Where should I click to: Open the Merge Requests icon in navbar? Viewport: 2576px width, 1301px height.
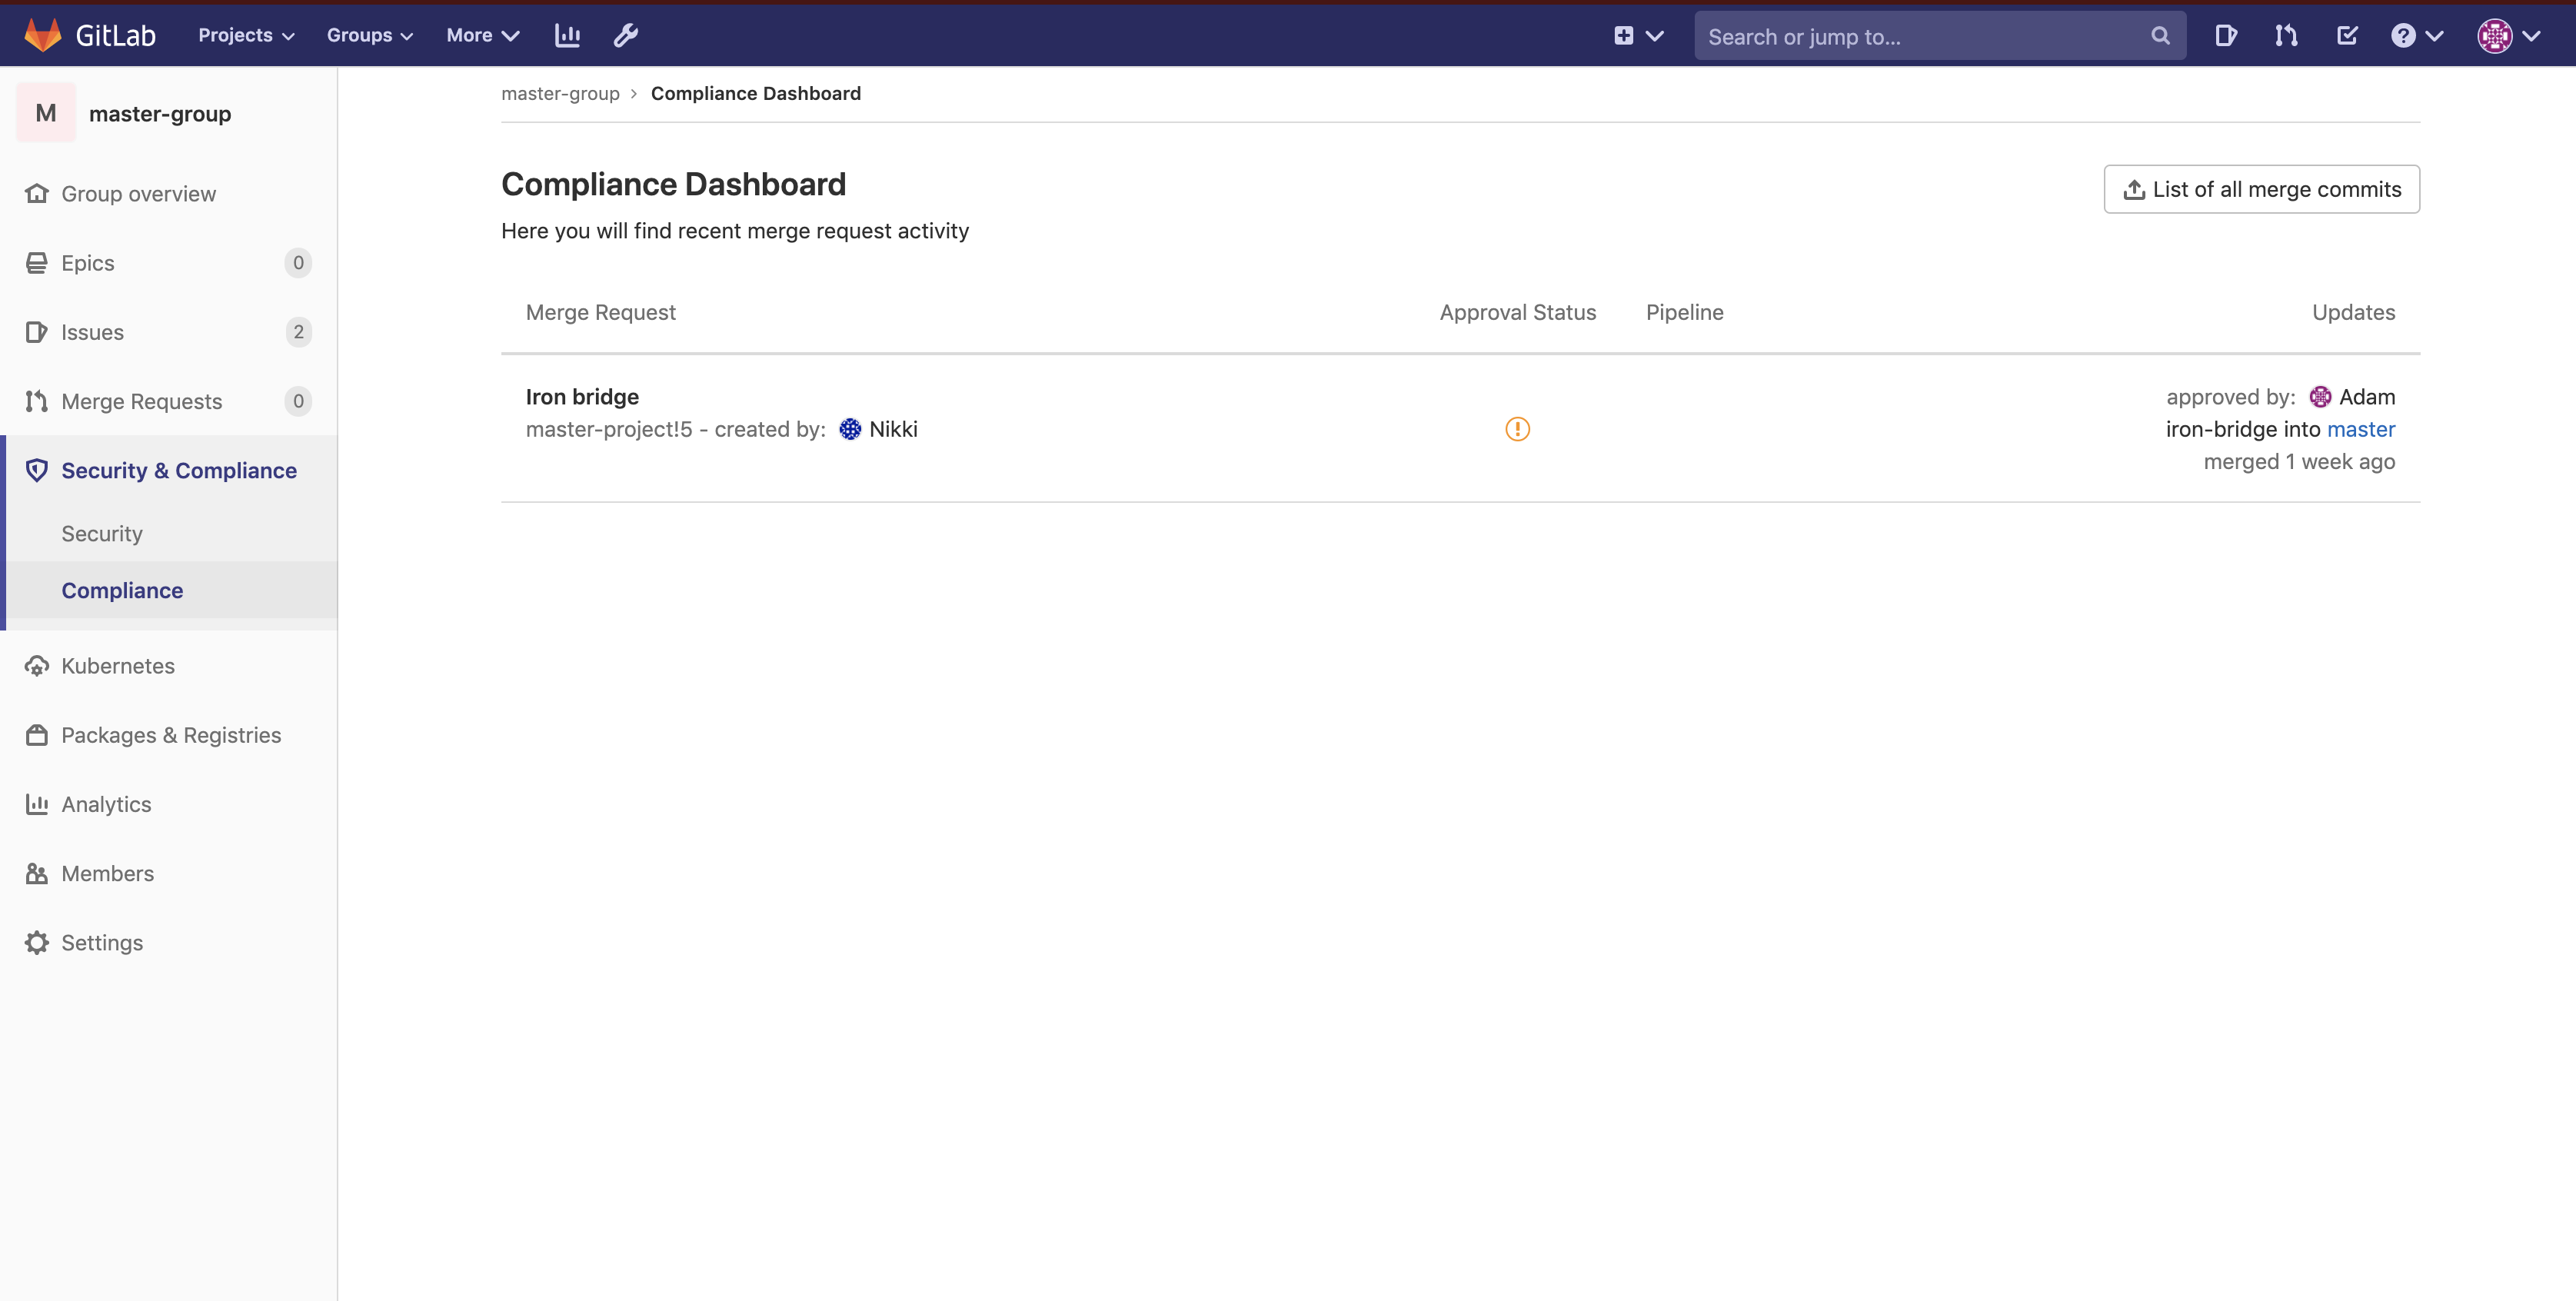pyautogui.click(x=2286, y=35)
